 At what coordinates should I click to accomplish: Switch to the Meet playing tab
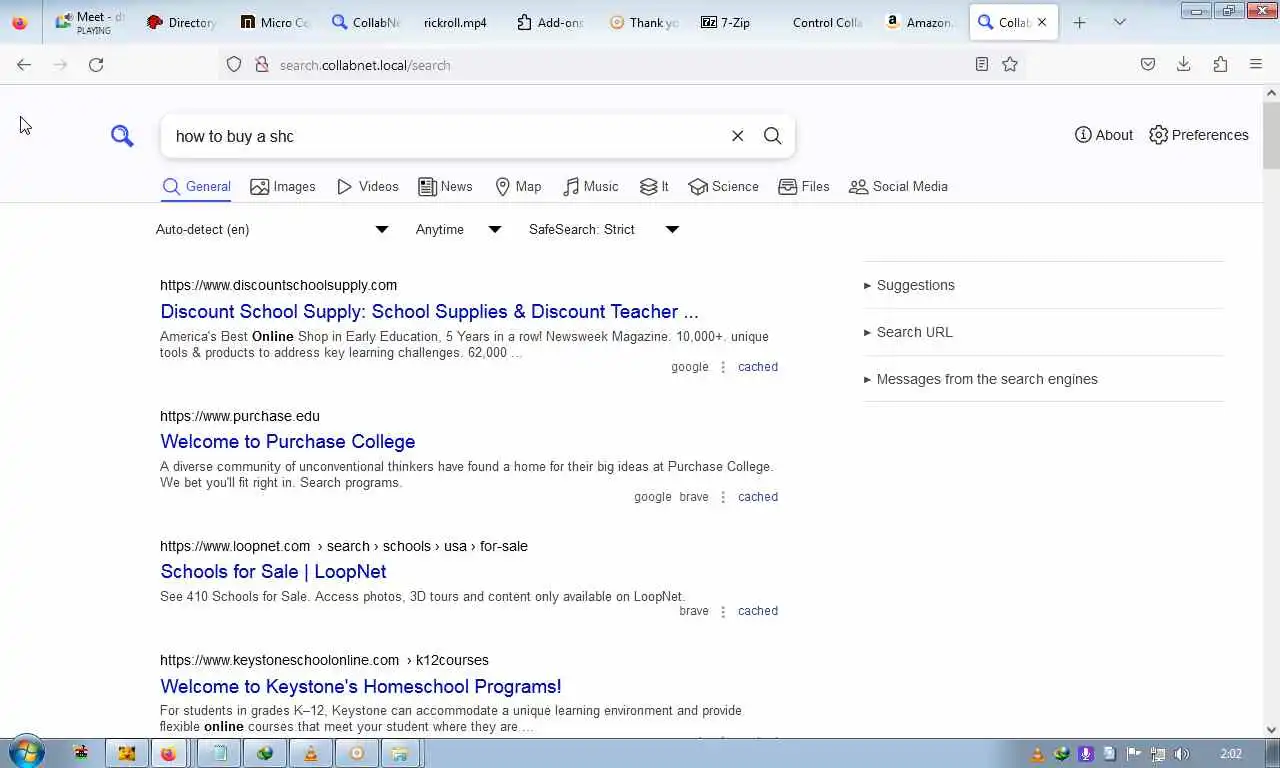click(90, 22)
